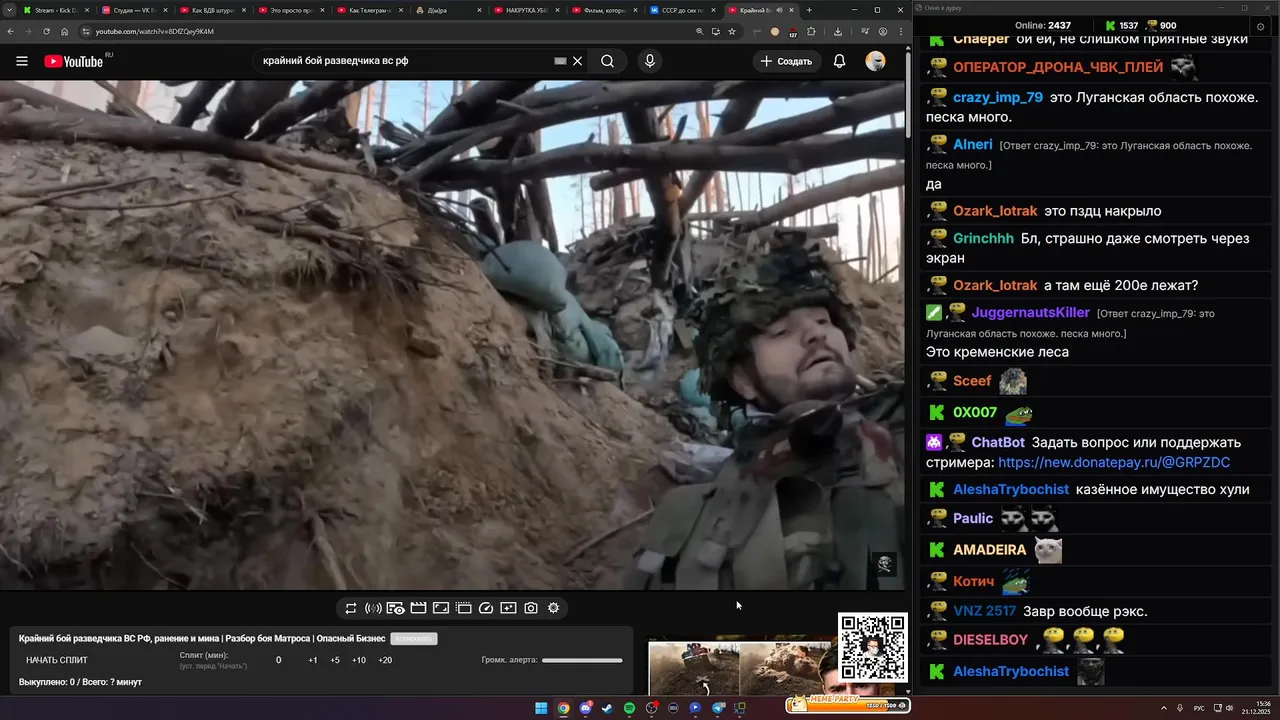Switch to Это просто browser tab
Image resolution: width=1280 pixels, height=720 pixels.
point(290,10)
